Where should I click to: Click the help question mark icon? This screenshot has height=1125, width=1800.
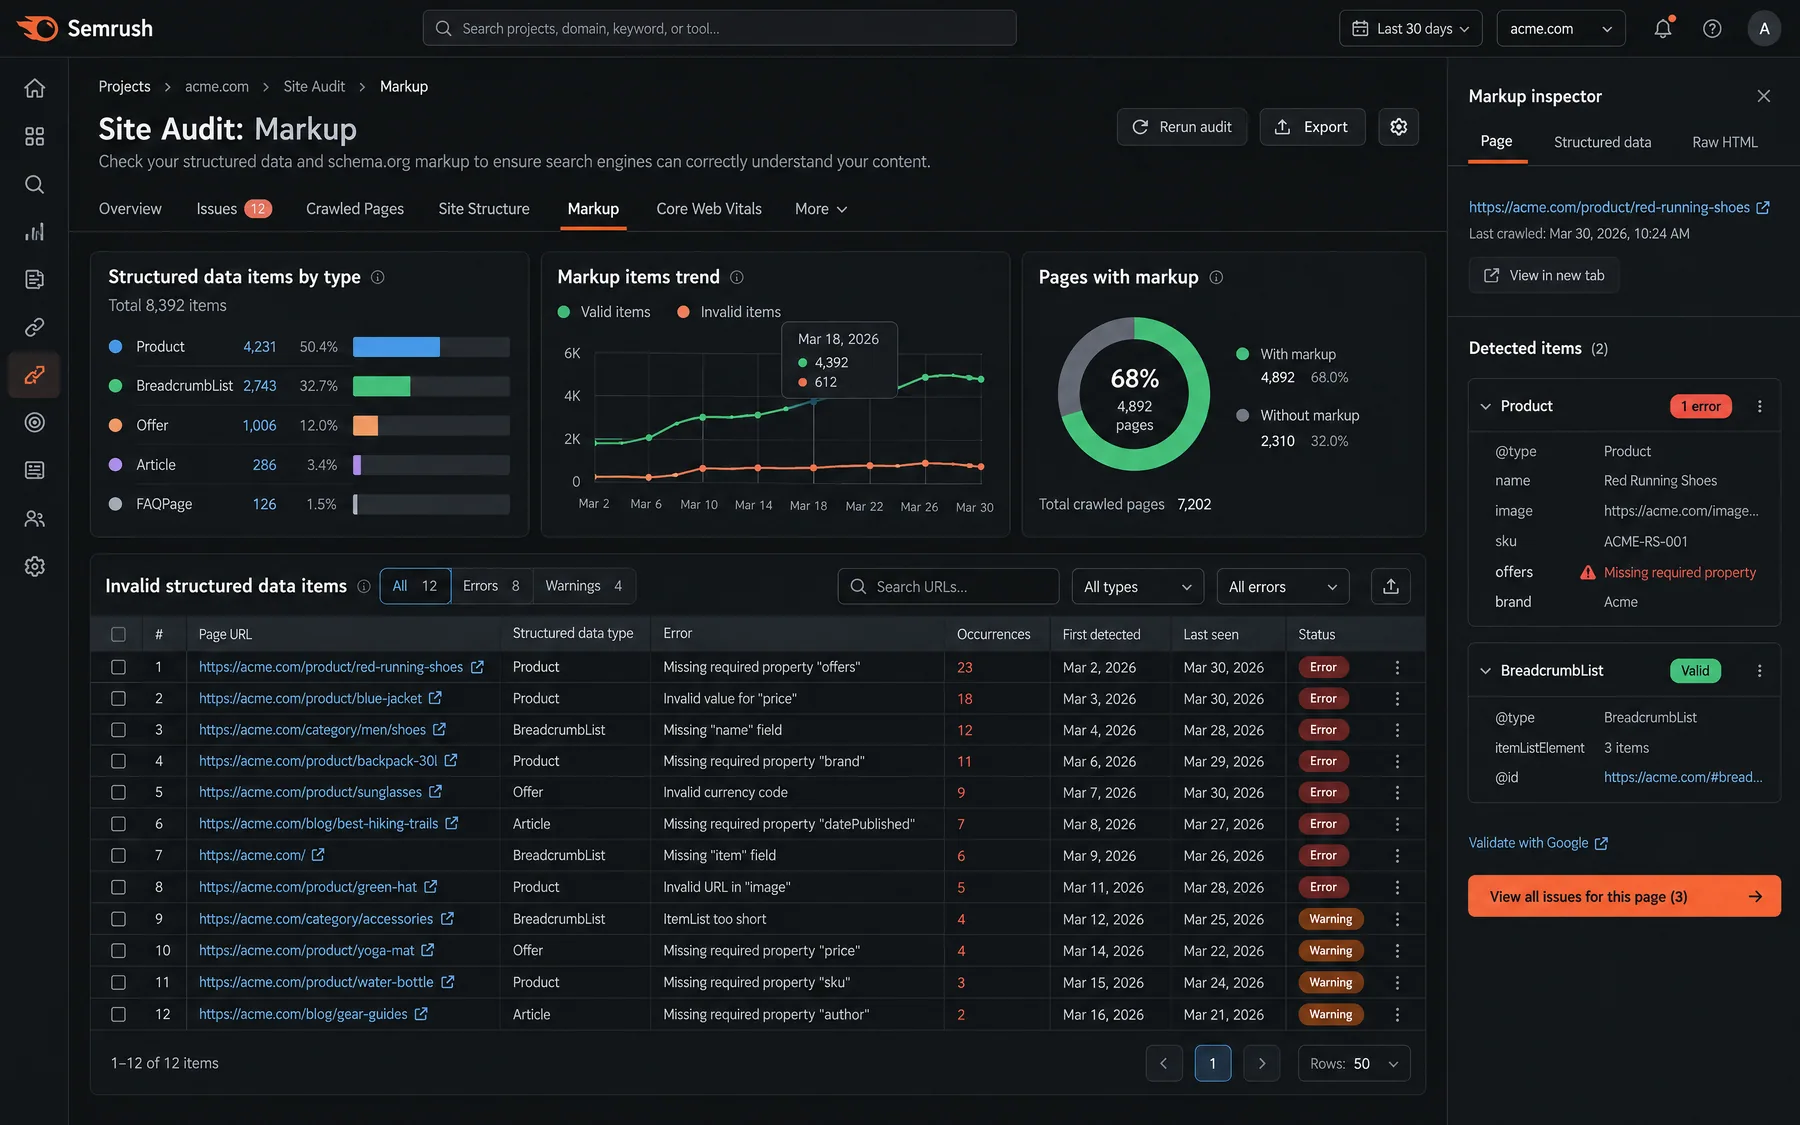point(1712,28)
